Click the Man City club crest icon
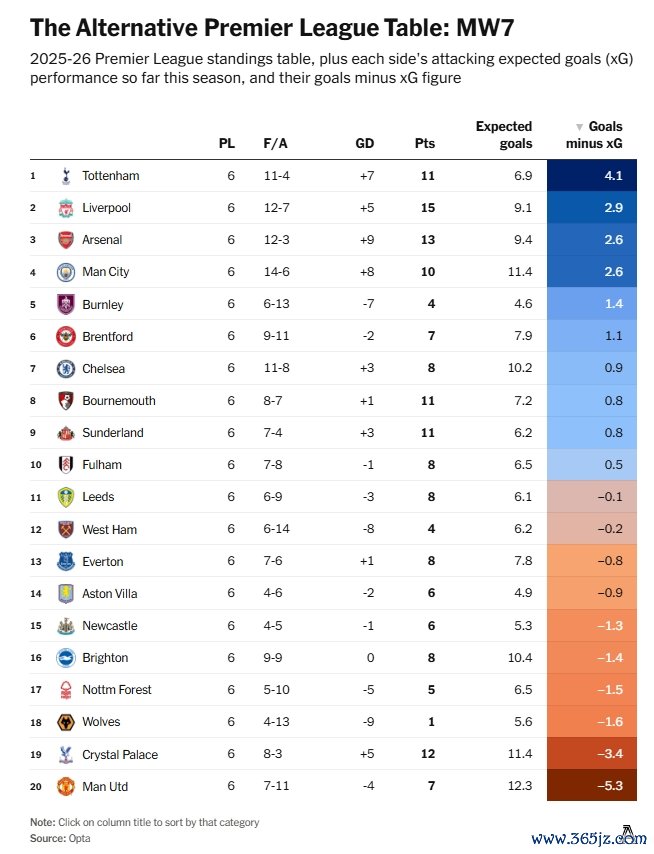This screenshot has width=654, height=854. point(66,272)
